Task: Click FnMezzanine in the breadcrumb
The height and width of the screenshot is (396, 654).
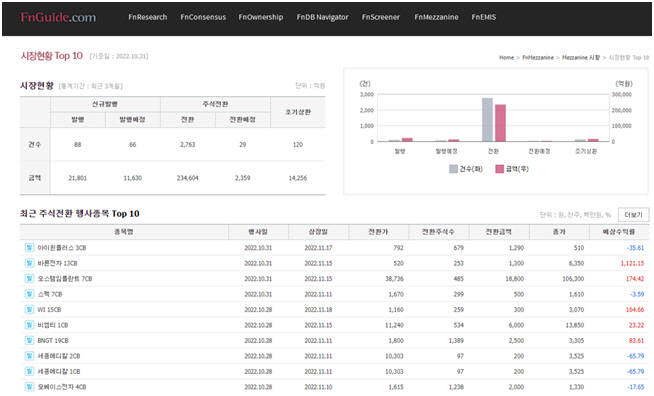Action: 538,58
